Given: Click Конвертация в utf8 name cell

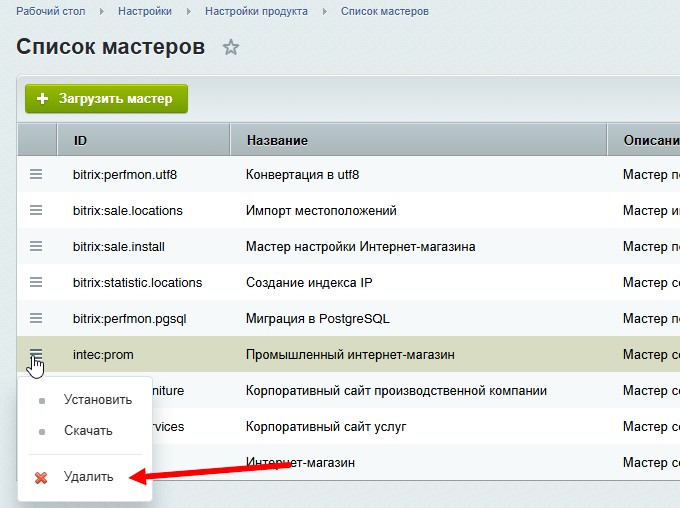Looking at the screenshot, I should click(x=302, y=175).
